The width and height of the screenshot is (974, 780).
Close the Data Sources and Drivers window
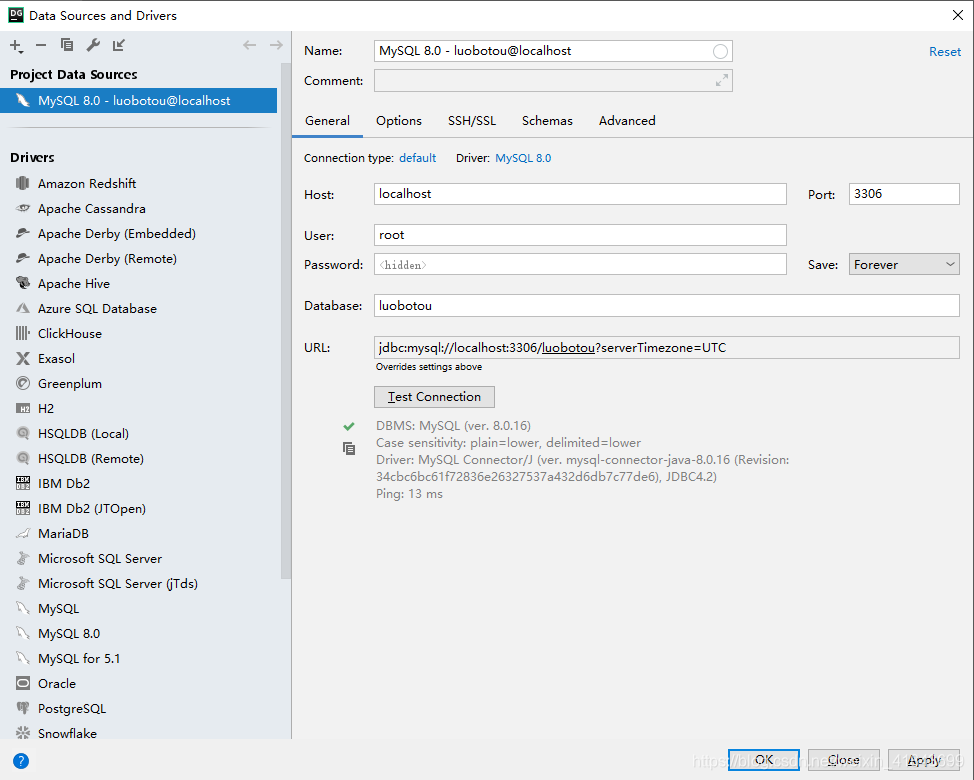coord(958,16)
